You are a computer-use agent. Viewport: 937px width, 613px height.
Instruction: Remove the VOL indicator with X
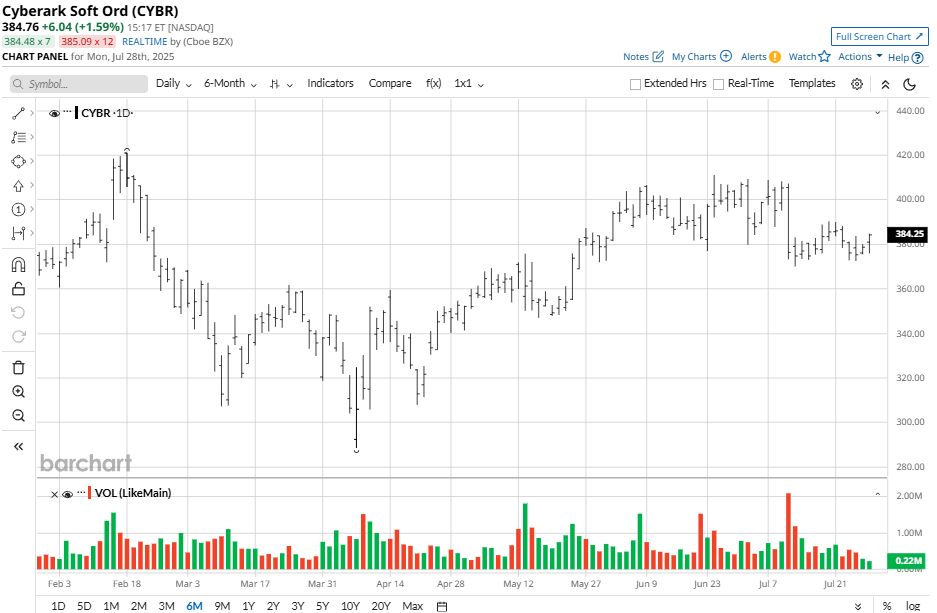point(54,494)
